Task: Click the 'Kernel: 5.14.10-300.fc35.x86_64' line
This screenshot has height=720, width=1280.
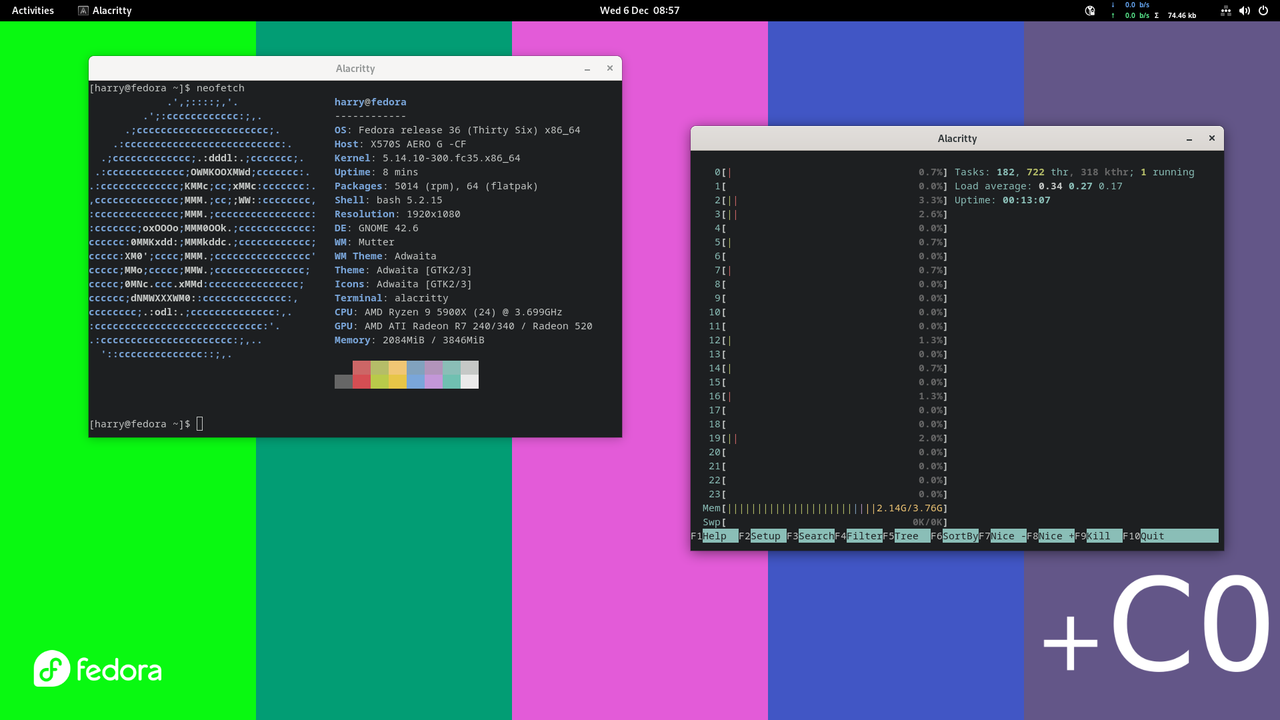Action: (427, 158)
